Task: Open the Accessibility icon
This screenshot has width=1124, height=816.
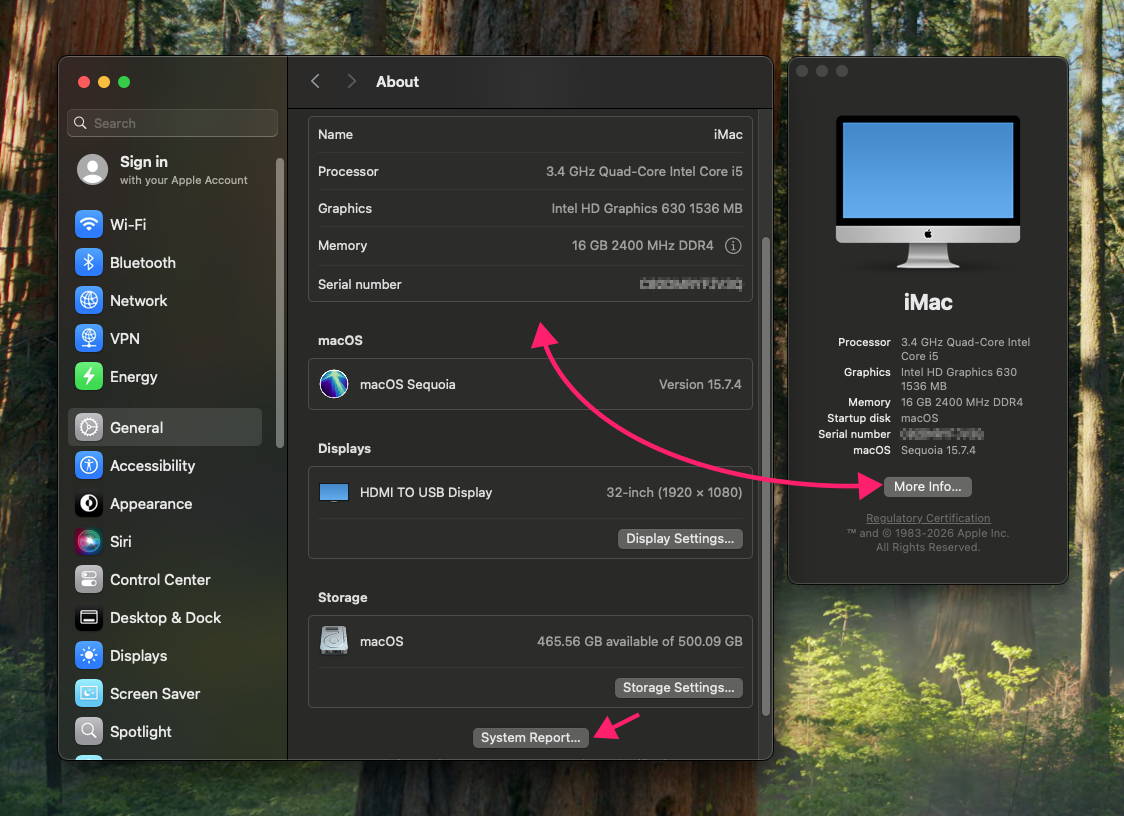Action: click(89, 465)
